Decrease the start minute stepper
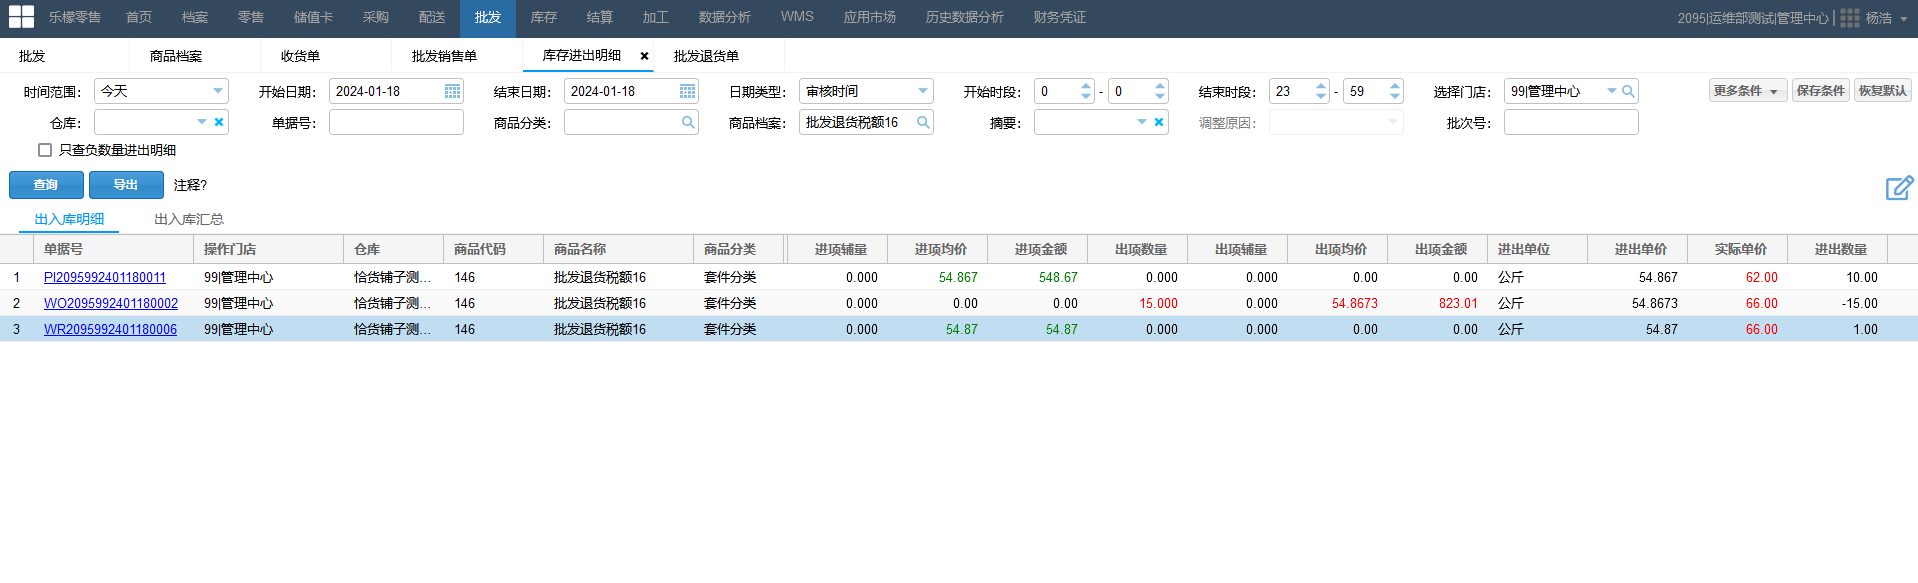This screenshot has height=583, width=1918. (x=1160, y=96)
